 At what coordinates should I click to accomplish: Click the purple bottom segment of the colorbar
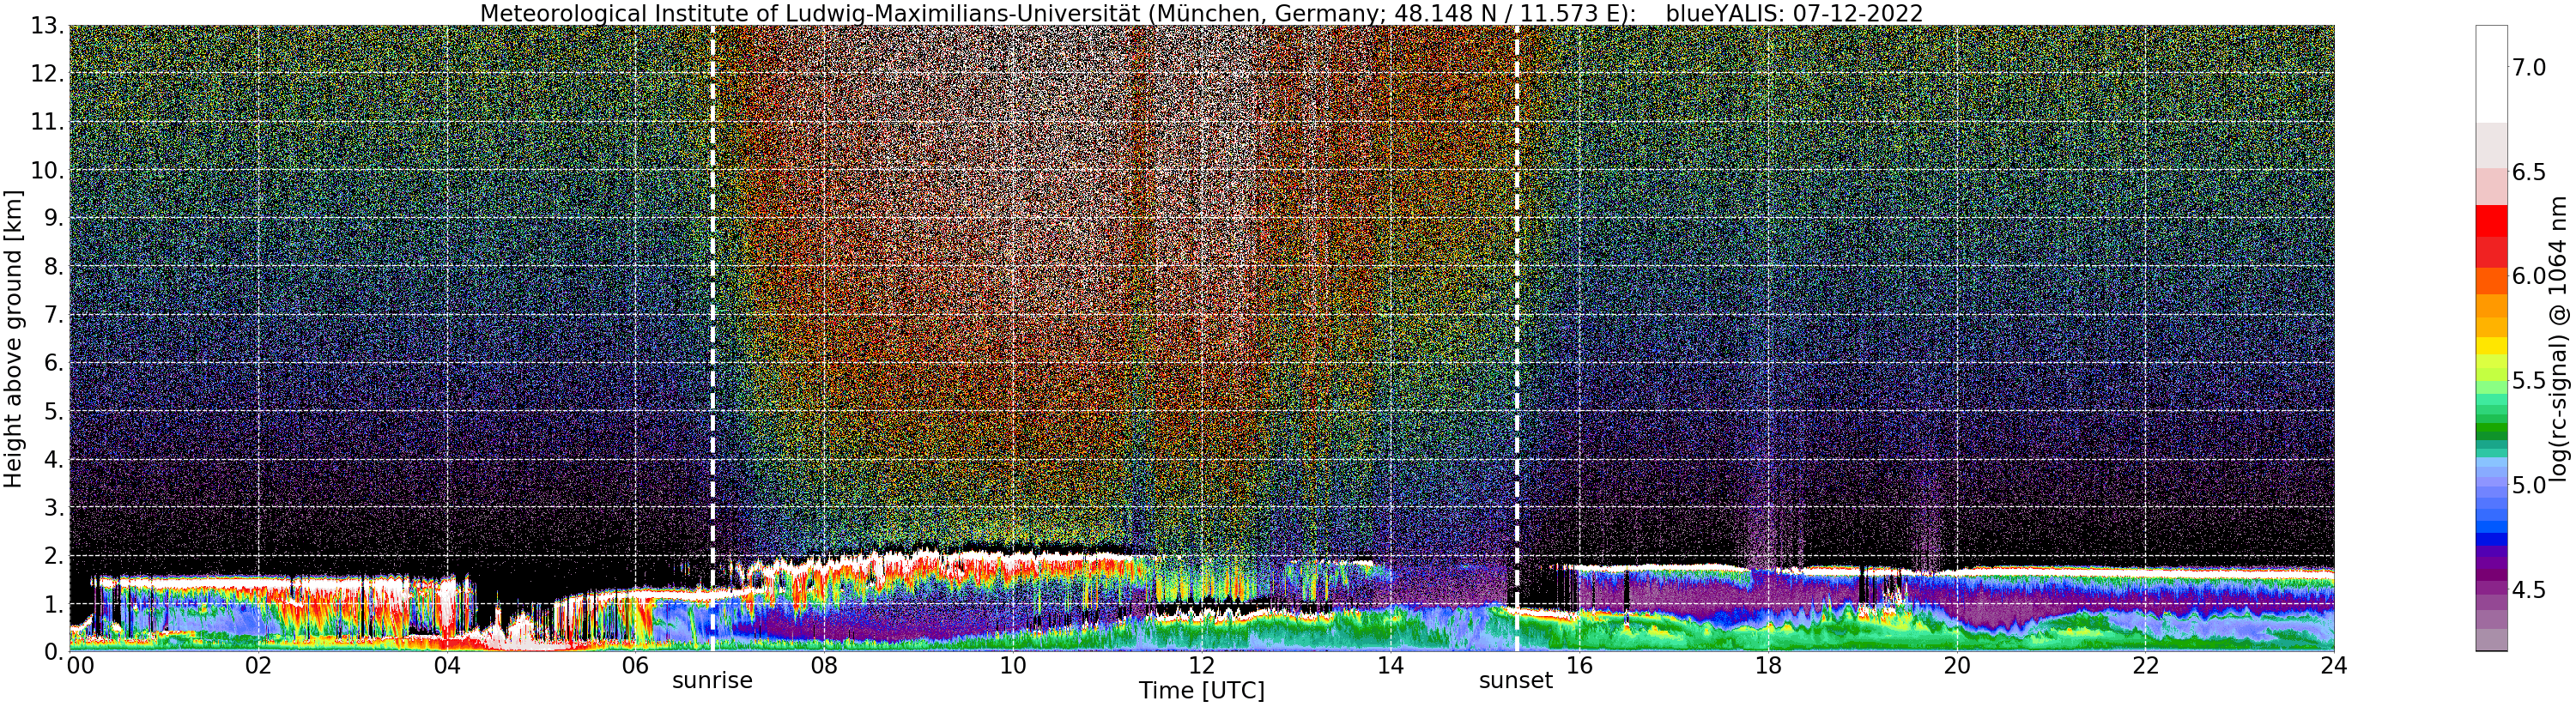tap(2491, 640)
